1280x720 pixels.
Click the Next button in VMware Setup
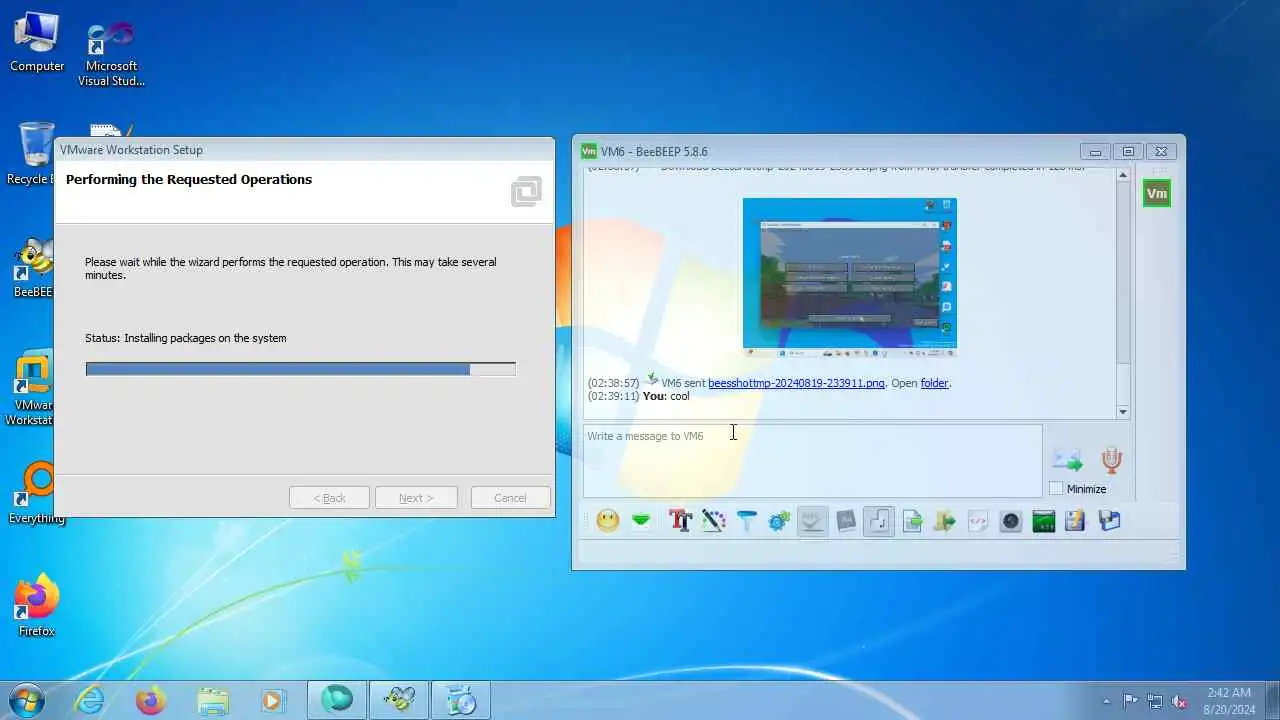tap(416, 498)
